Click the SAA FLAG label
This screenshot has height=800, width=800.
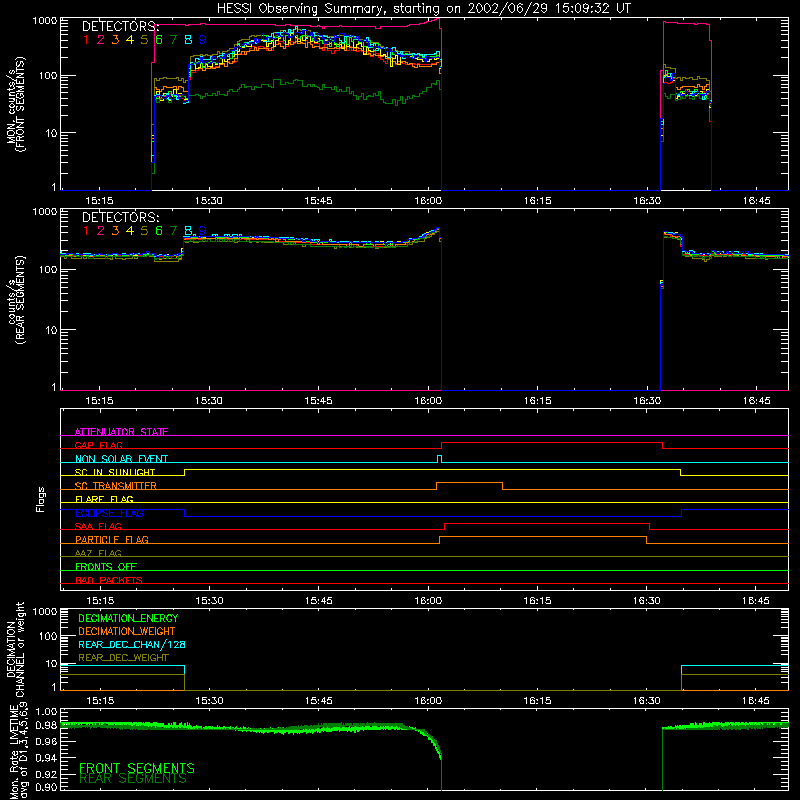(x=98, y=526)
